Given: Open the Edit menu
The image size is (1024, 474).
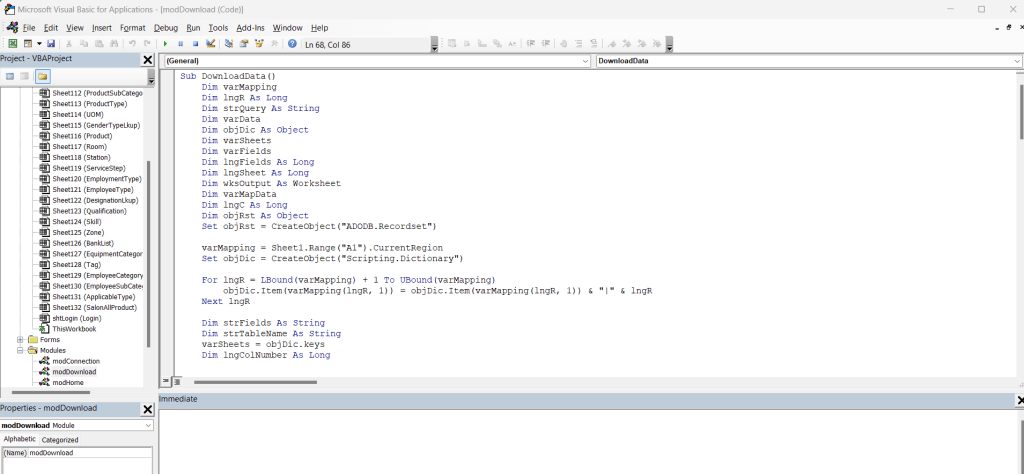Looking at the screenshot, I should pos(51,28).
